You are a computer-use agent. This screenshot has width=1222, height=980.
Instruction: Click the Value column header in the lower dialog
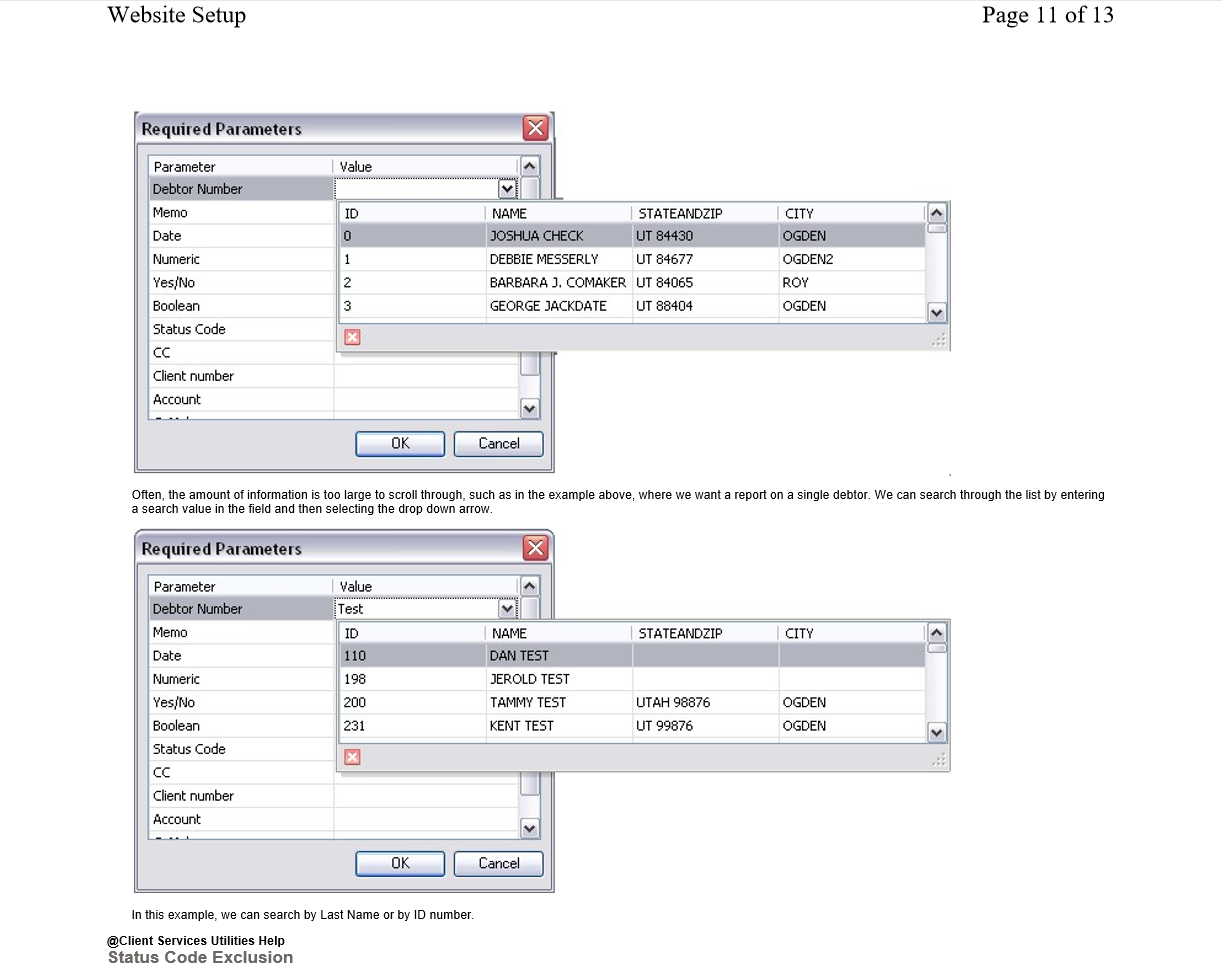click(x=426, y=587)
